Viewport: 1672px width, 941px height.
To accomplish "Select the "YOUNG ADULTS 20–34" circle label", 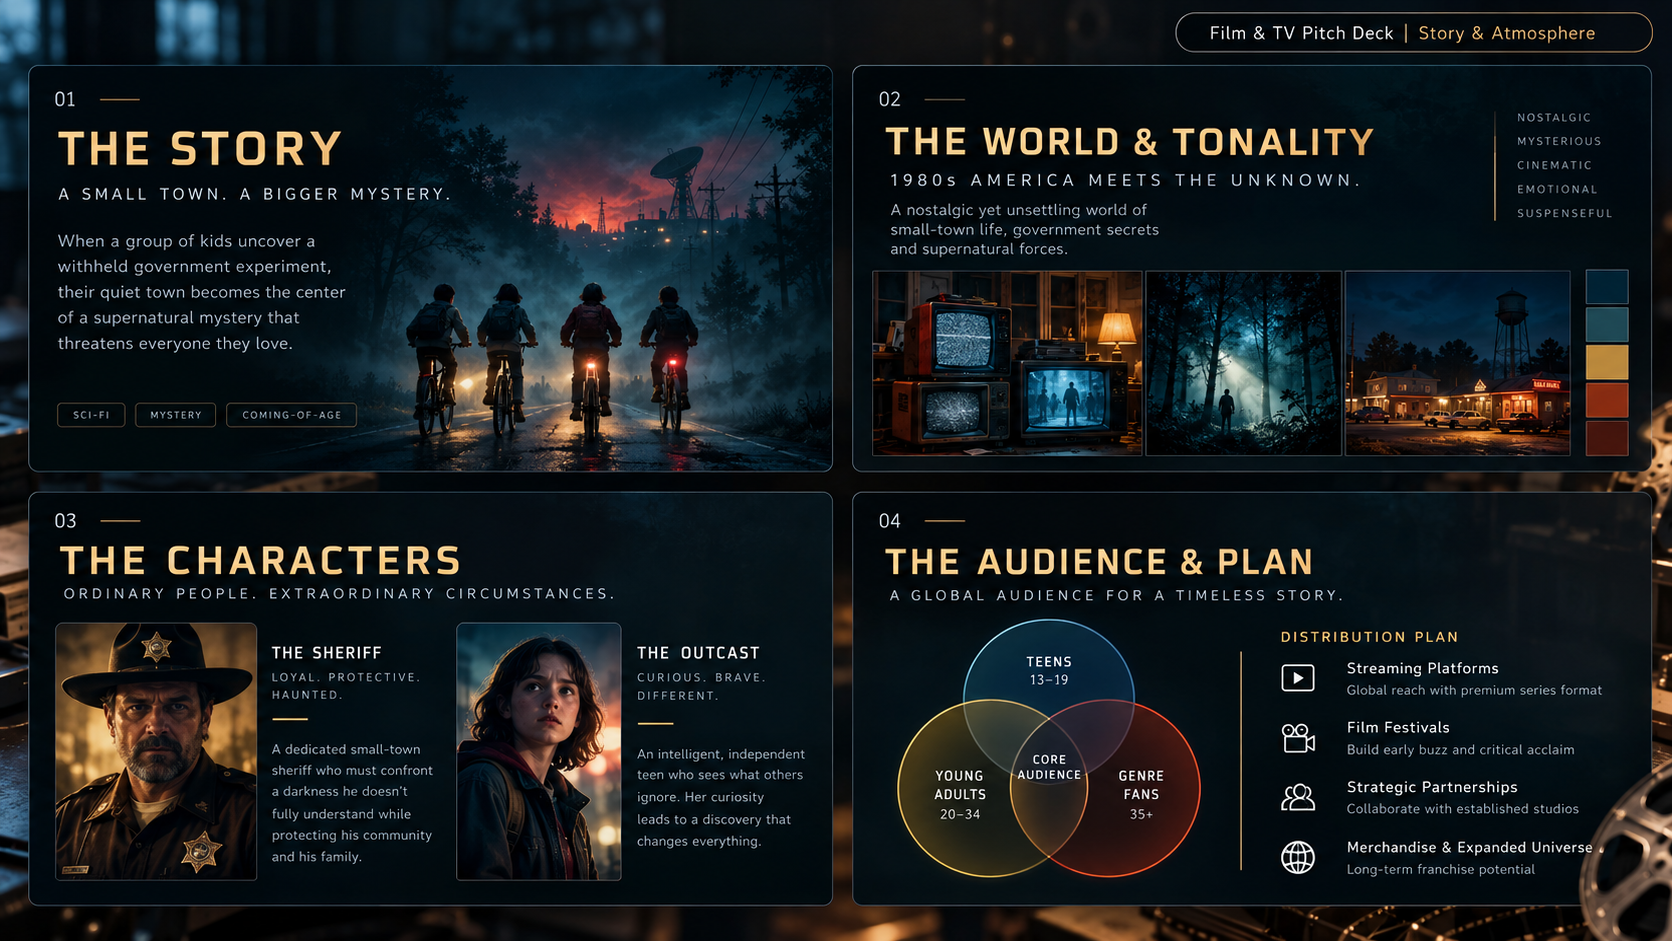I will click(x=960, y=795).
